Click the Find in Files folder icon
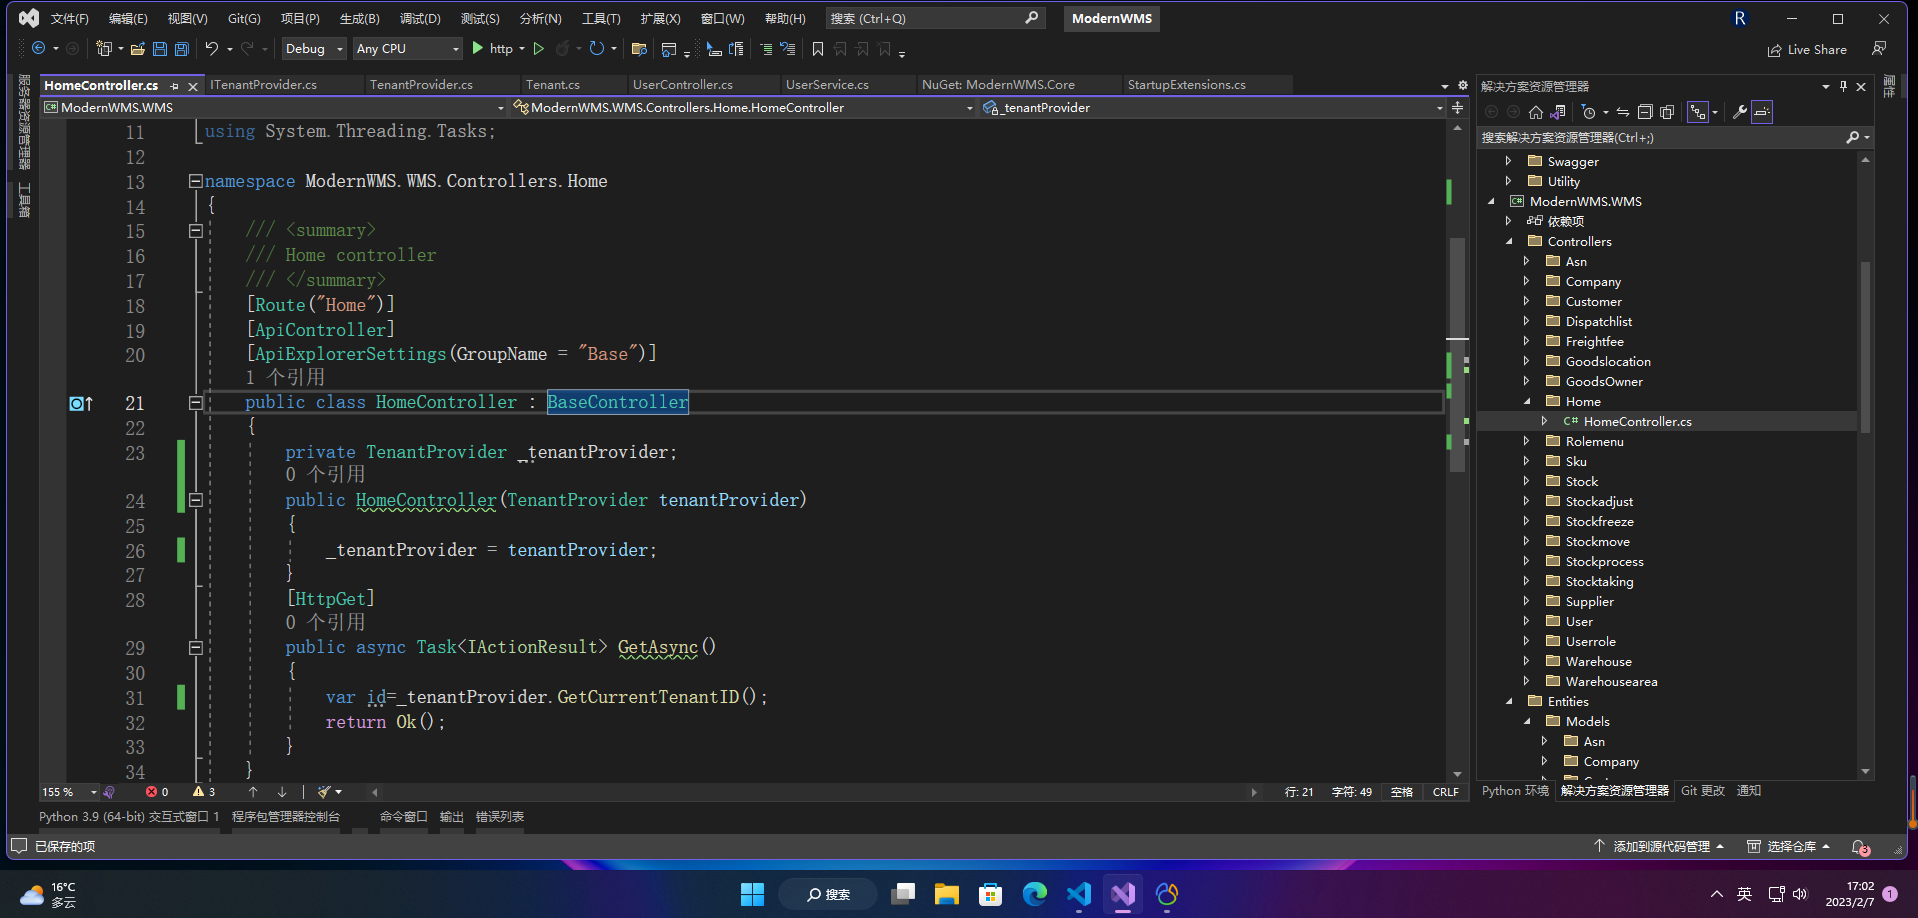Viewport: 1918px width, 918px height. pyautogui.click(x=639, y=49)
